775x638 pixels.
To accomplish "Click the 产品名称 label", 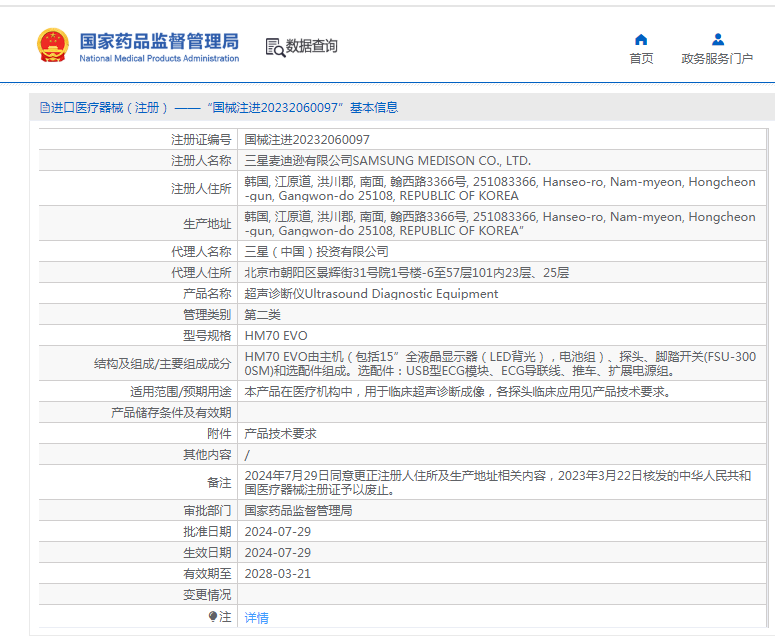I will (207, 294).
